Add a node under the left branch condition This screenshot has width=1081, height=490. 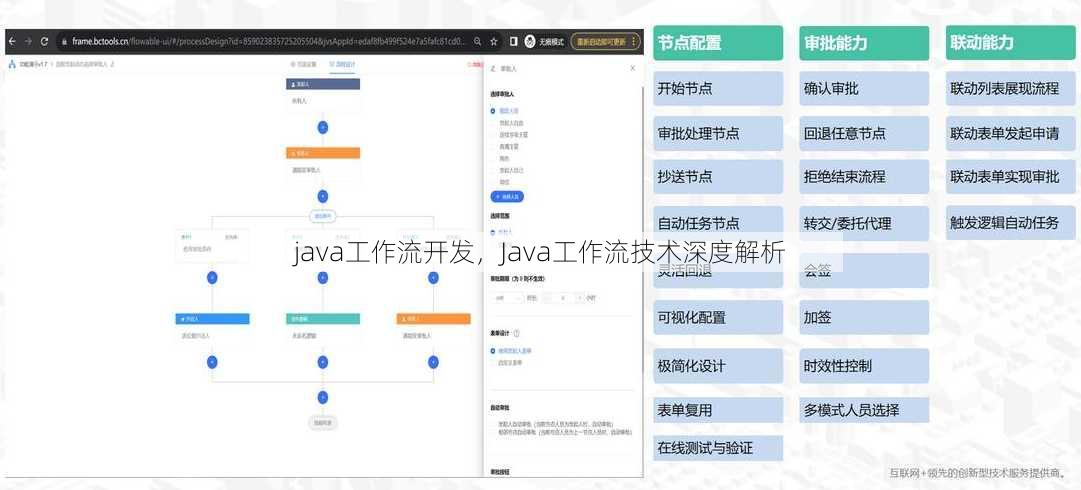tap(212, 277)
